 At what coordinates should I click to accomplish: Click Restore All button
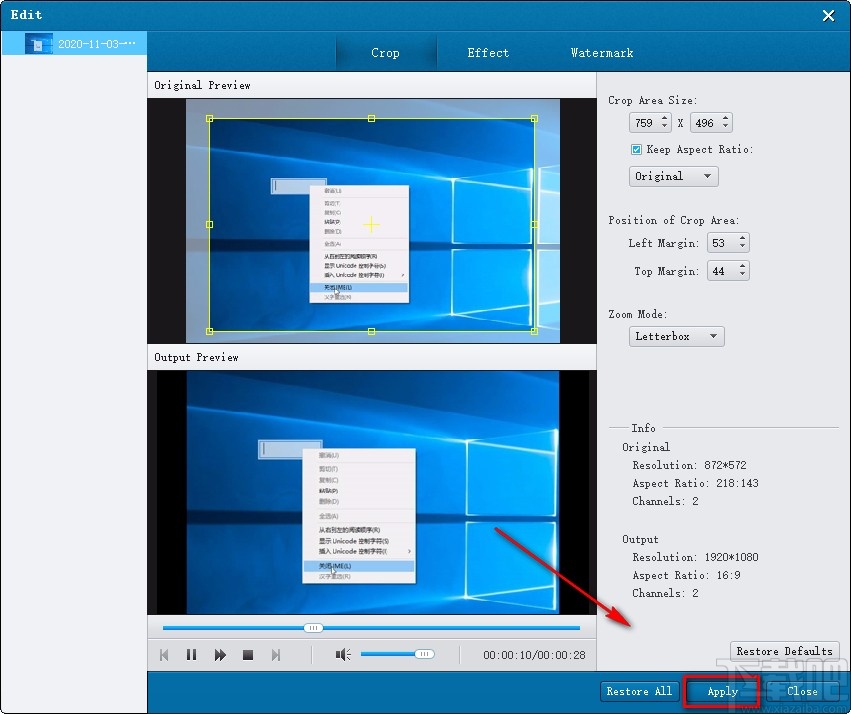tap(639, 691)
